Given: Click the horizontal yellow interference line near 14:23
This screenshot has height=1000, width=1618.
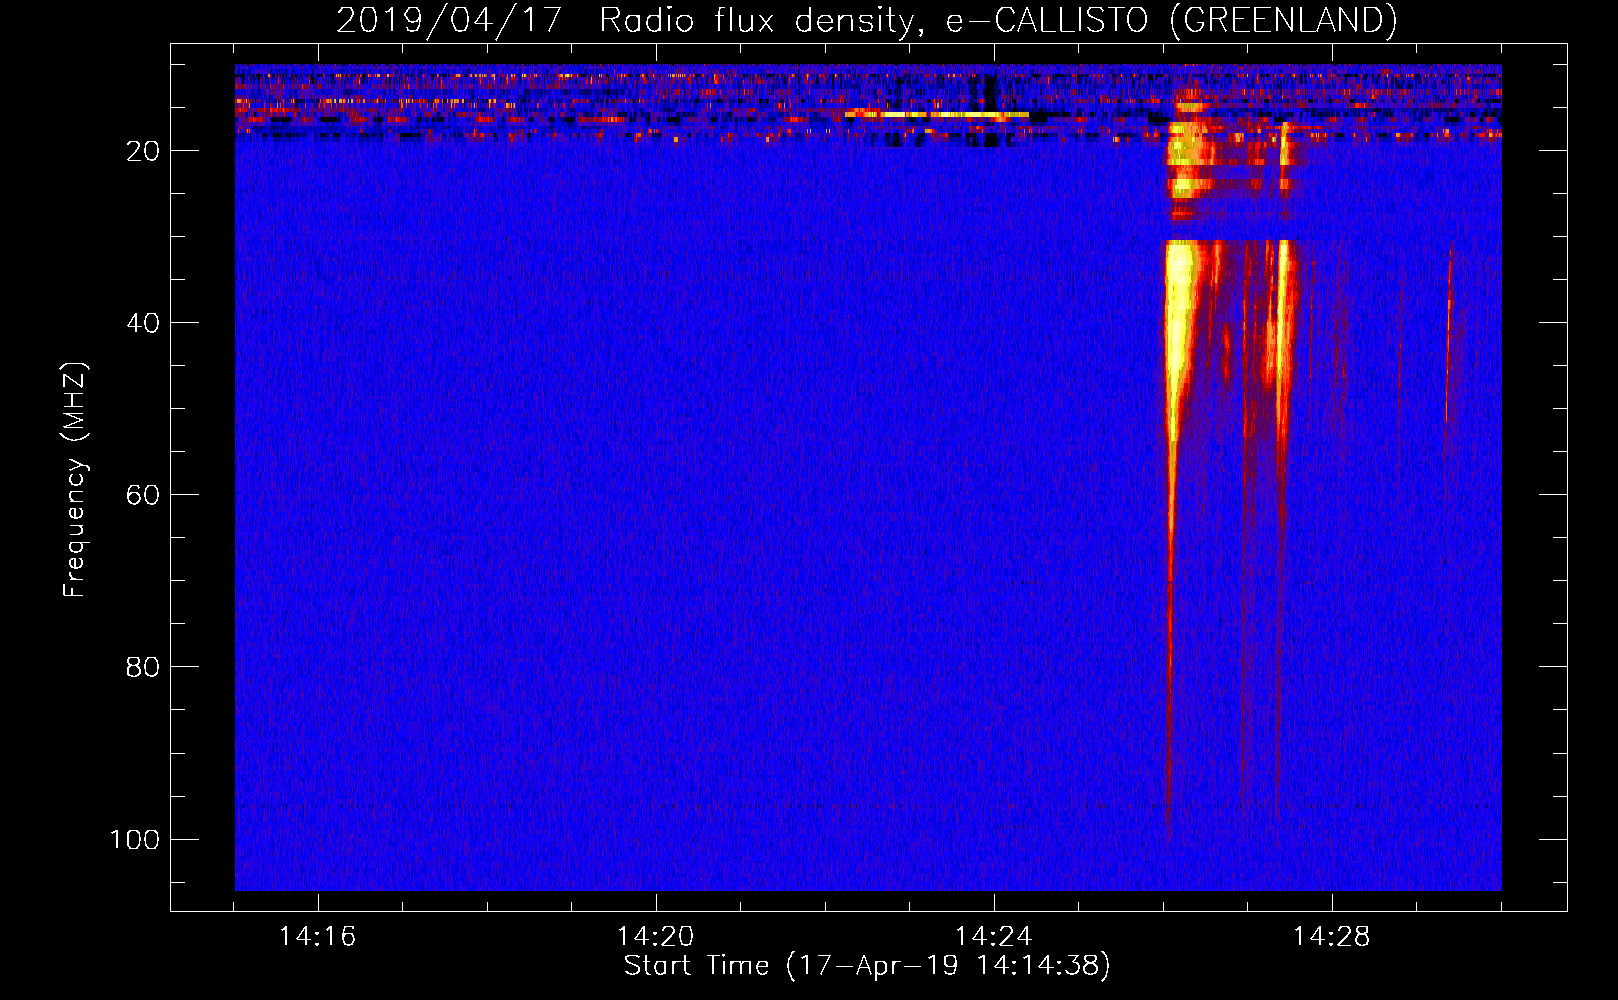Looking at the screenshot, I should [937, 115].
